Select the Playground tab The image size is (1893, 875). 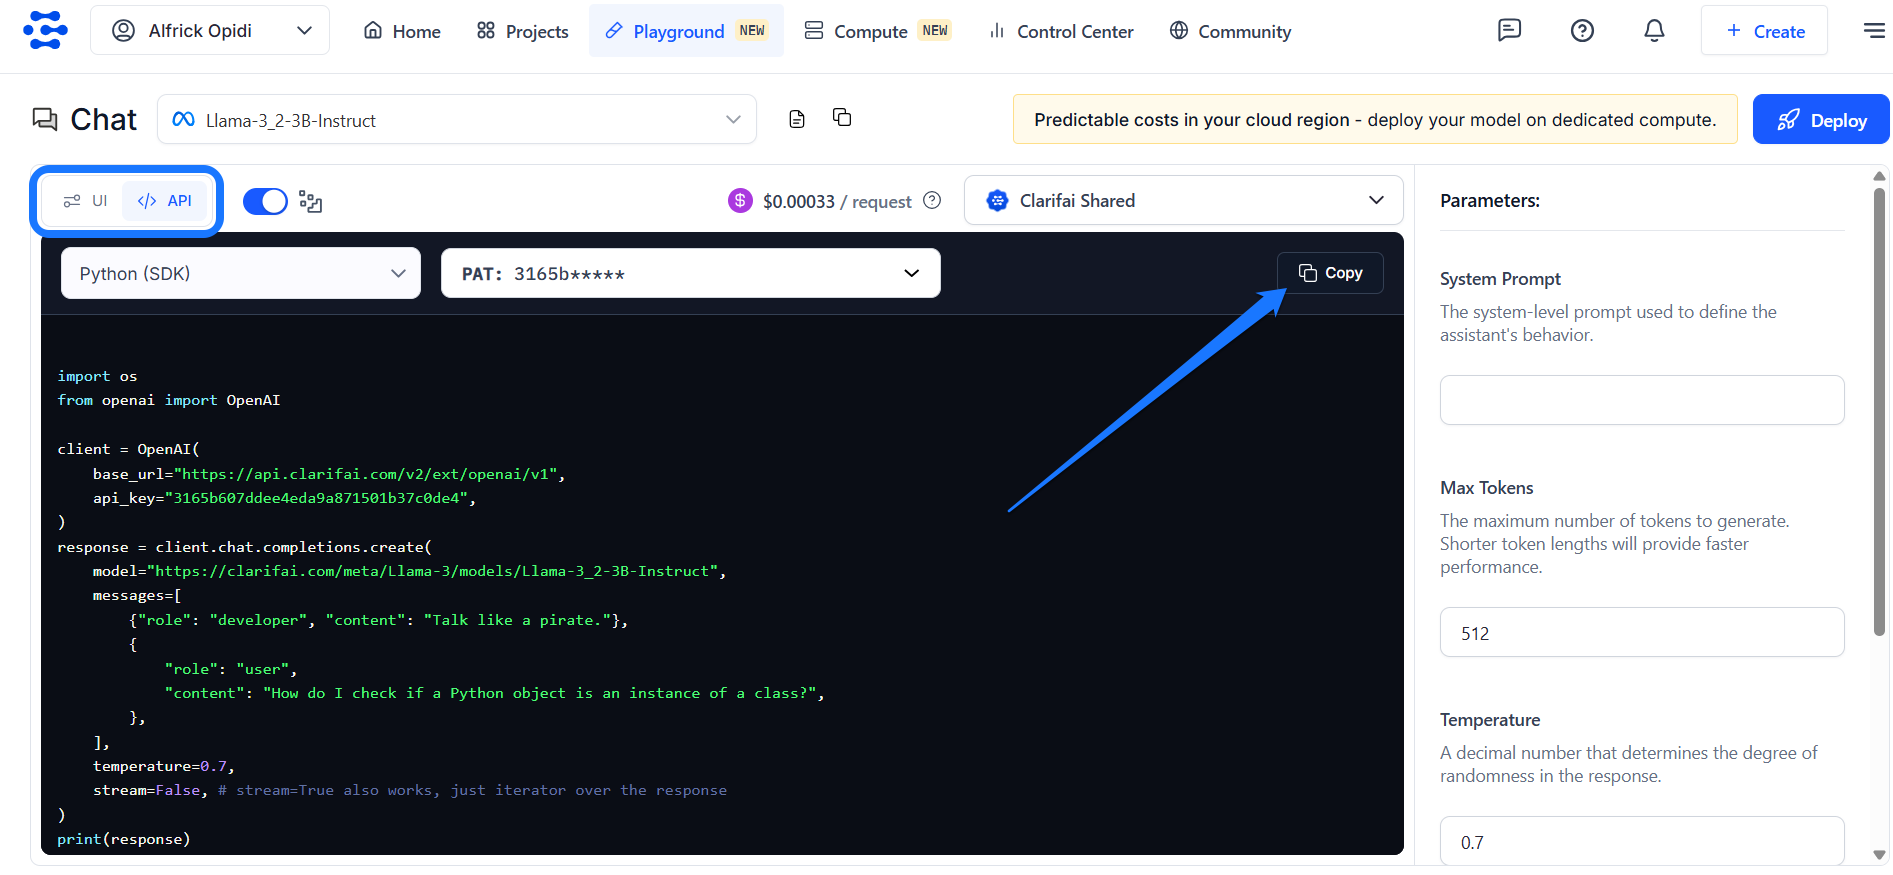click(x=686, y=31)
